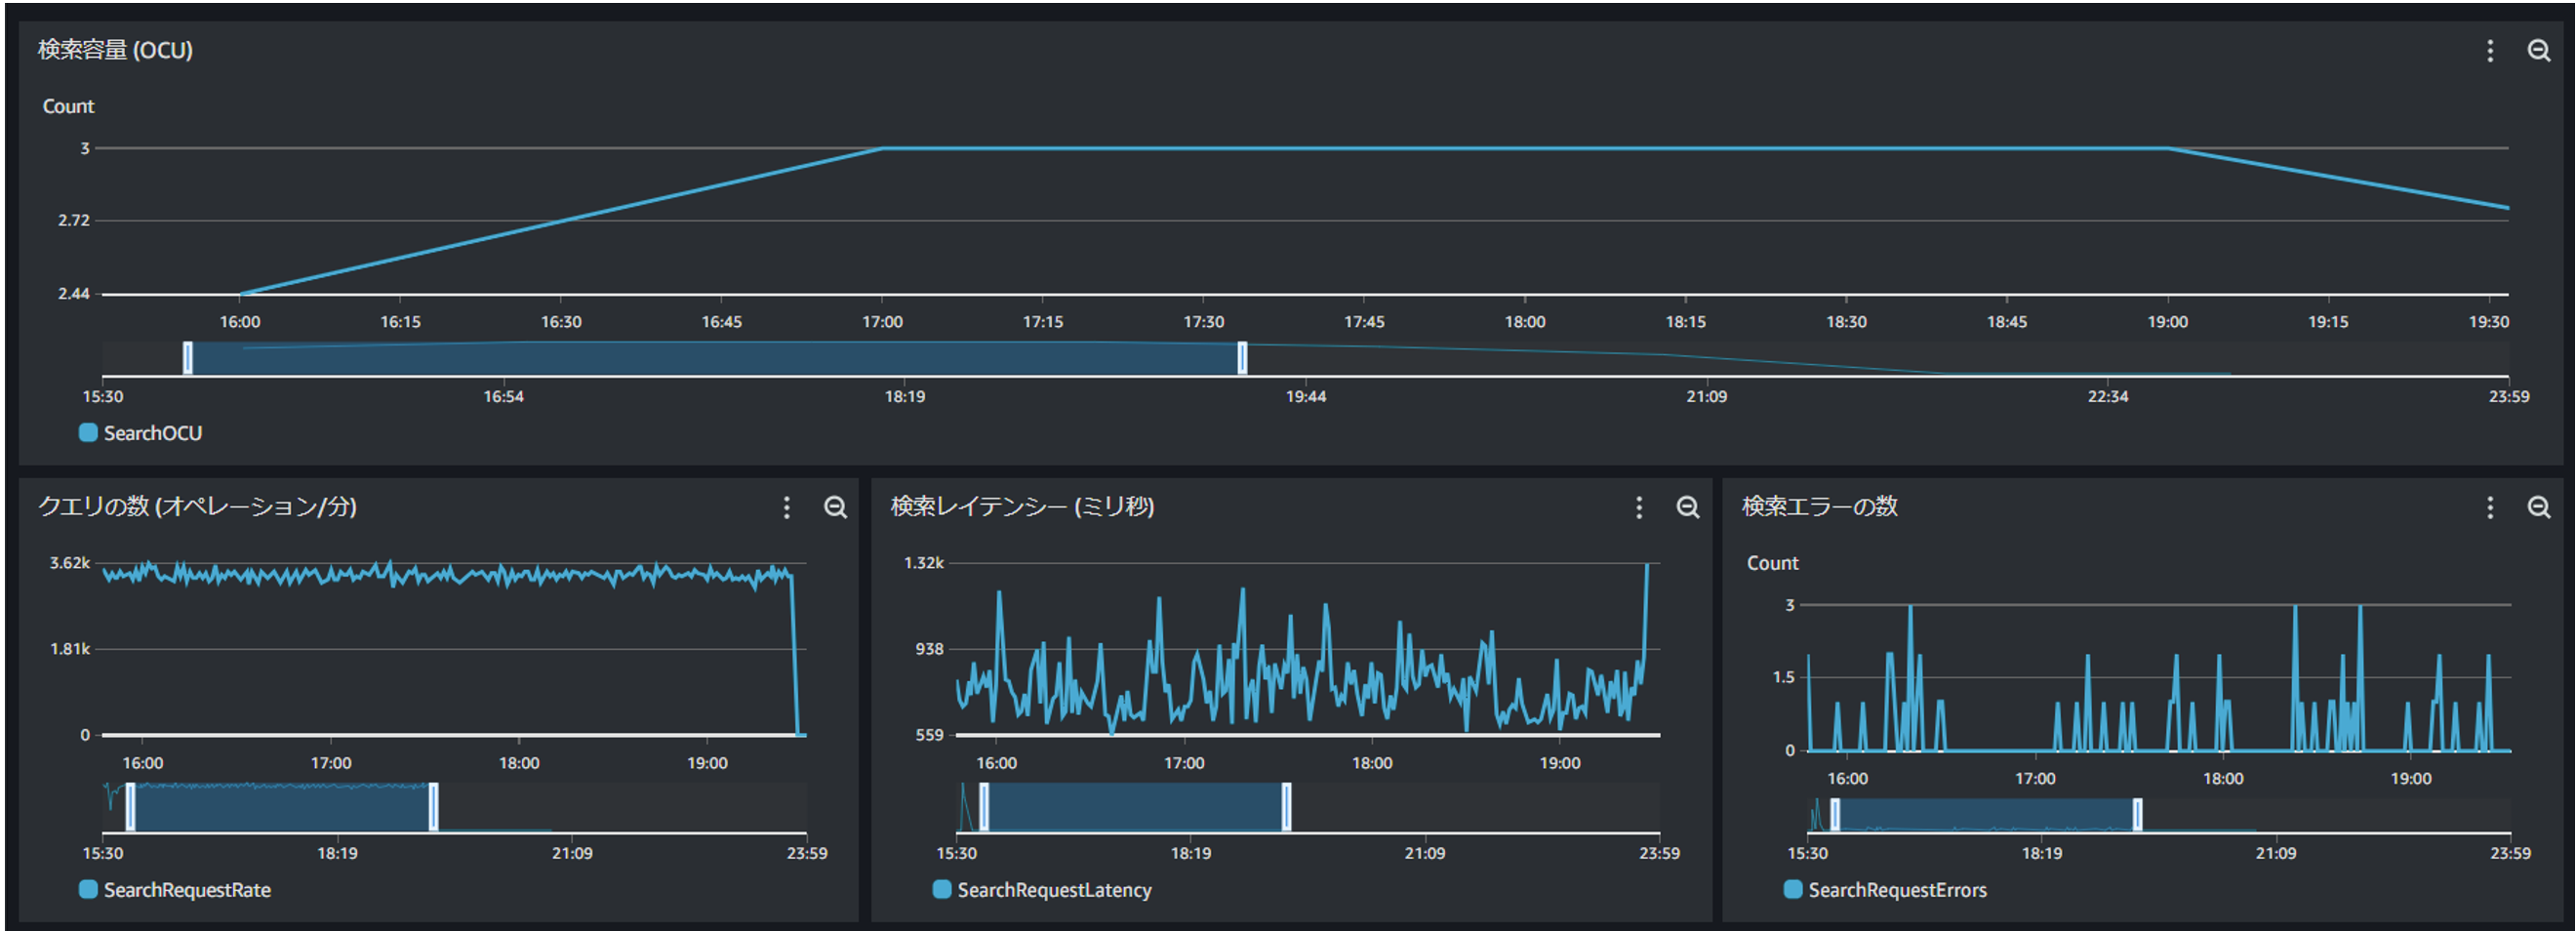Hide the SearchRequestErrors legend series

1897,890
